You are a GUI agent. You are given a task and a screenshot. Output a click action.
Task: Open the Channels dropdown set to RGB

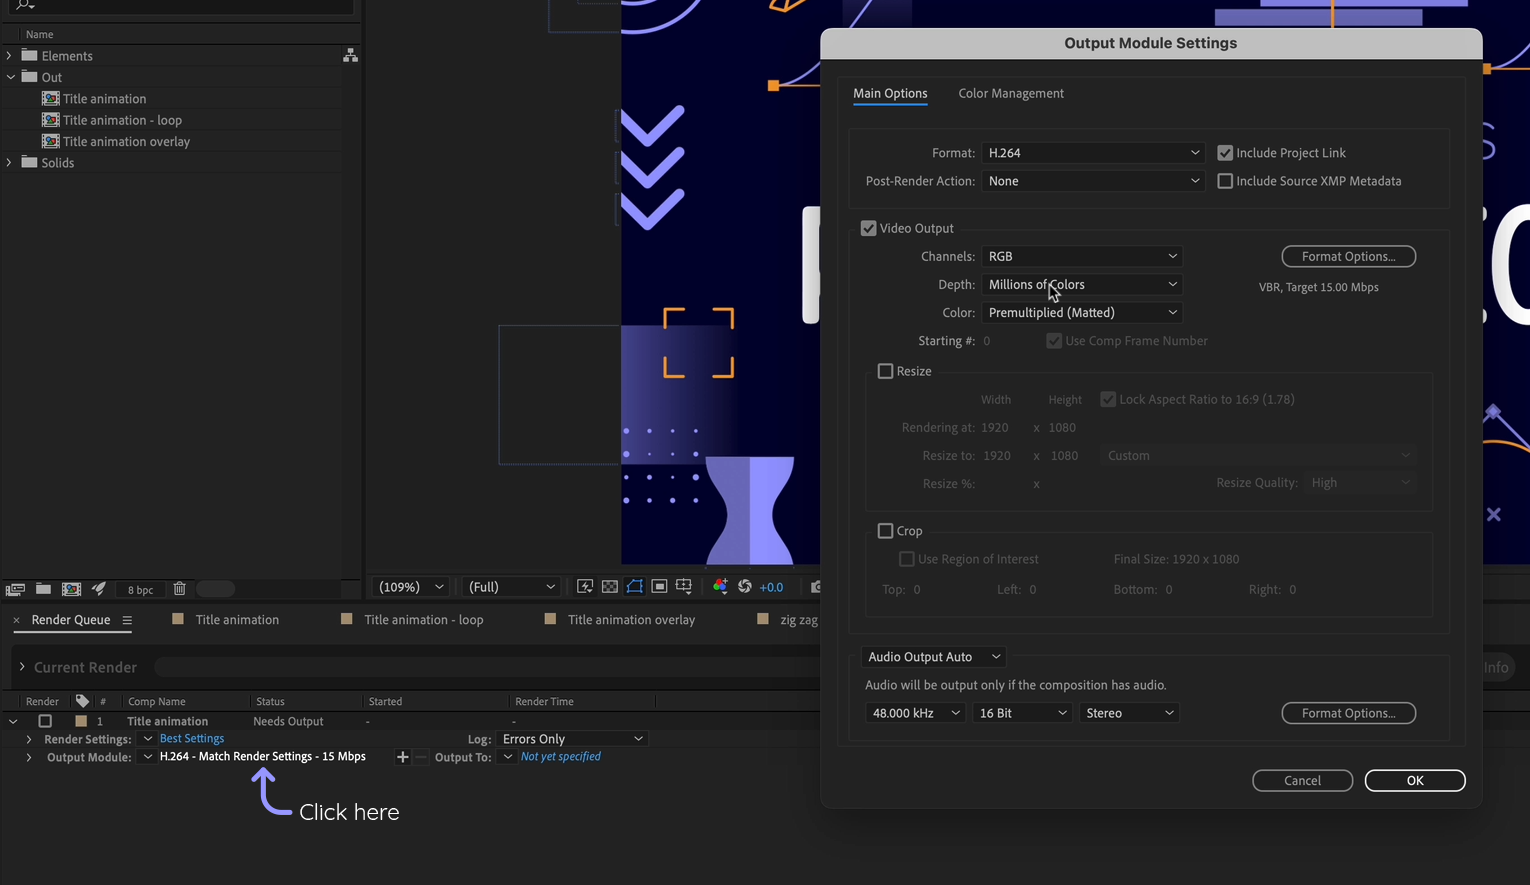1082,256
